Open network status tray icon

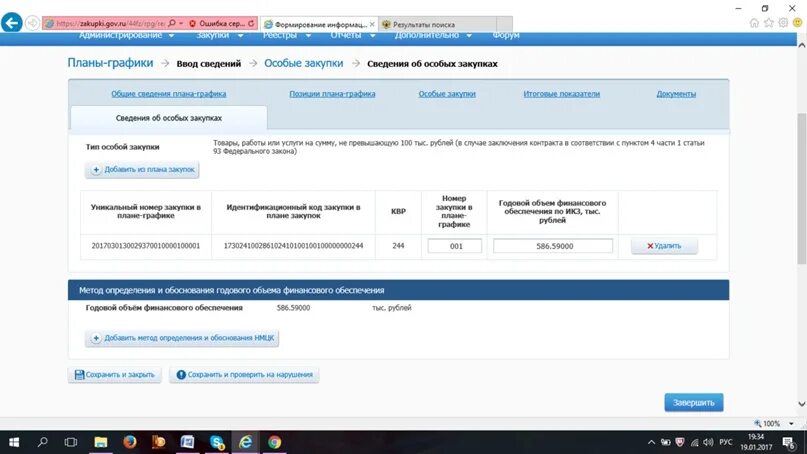pos(694,442)
